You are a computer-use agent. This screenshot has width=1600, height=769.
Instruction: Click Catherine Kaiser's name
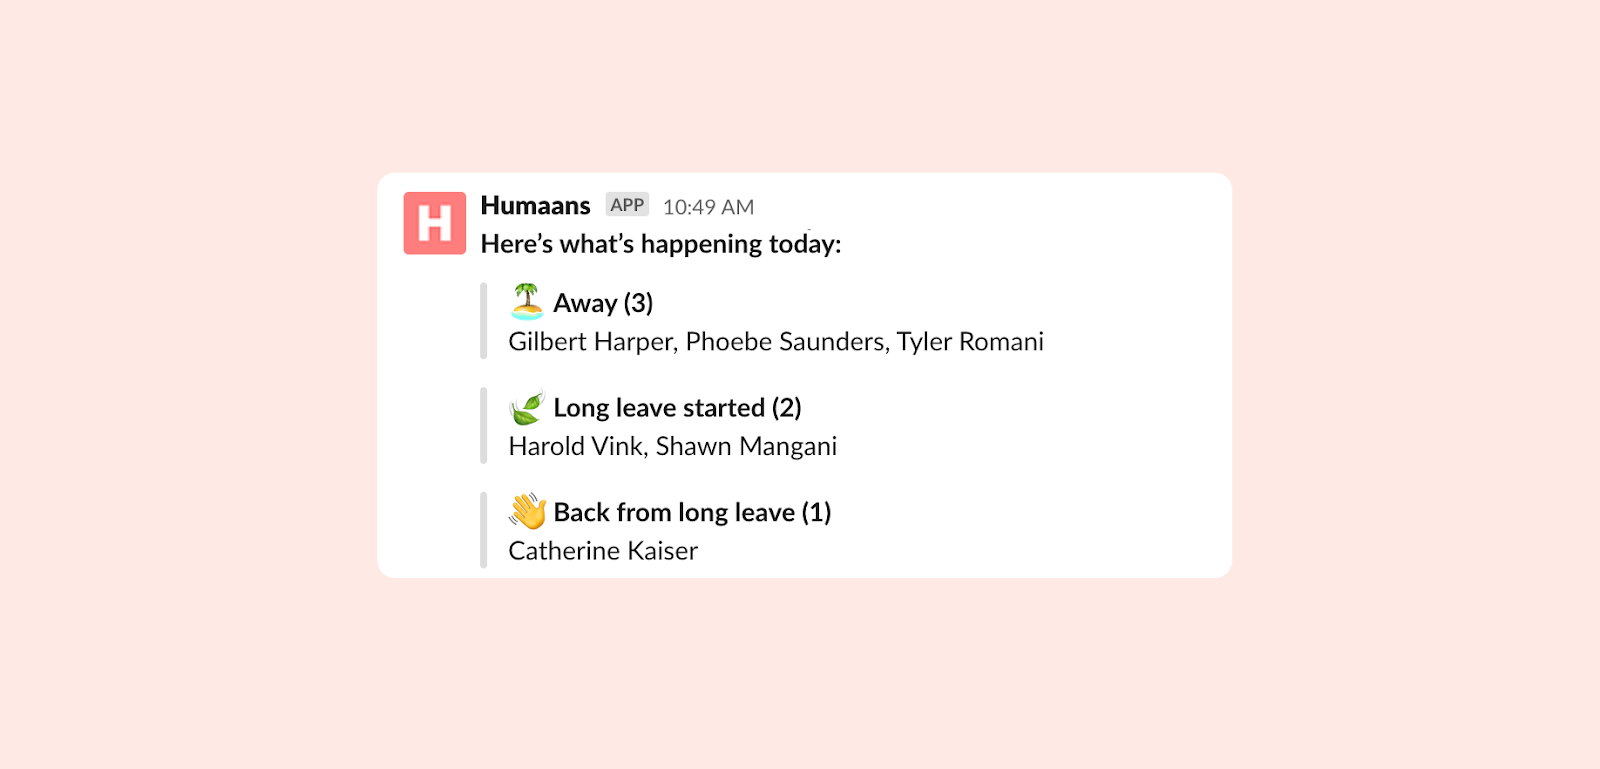tap(603, 551)
